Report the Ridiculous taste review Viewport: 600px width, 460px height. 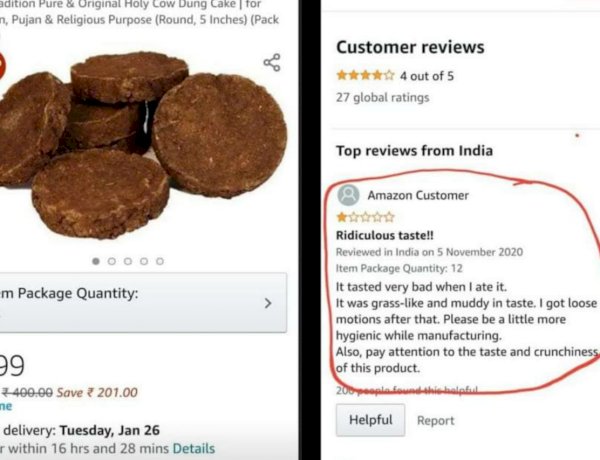click(x=435, y=420)
